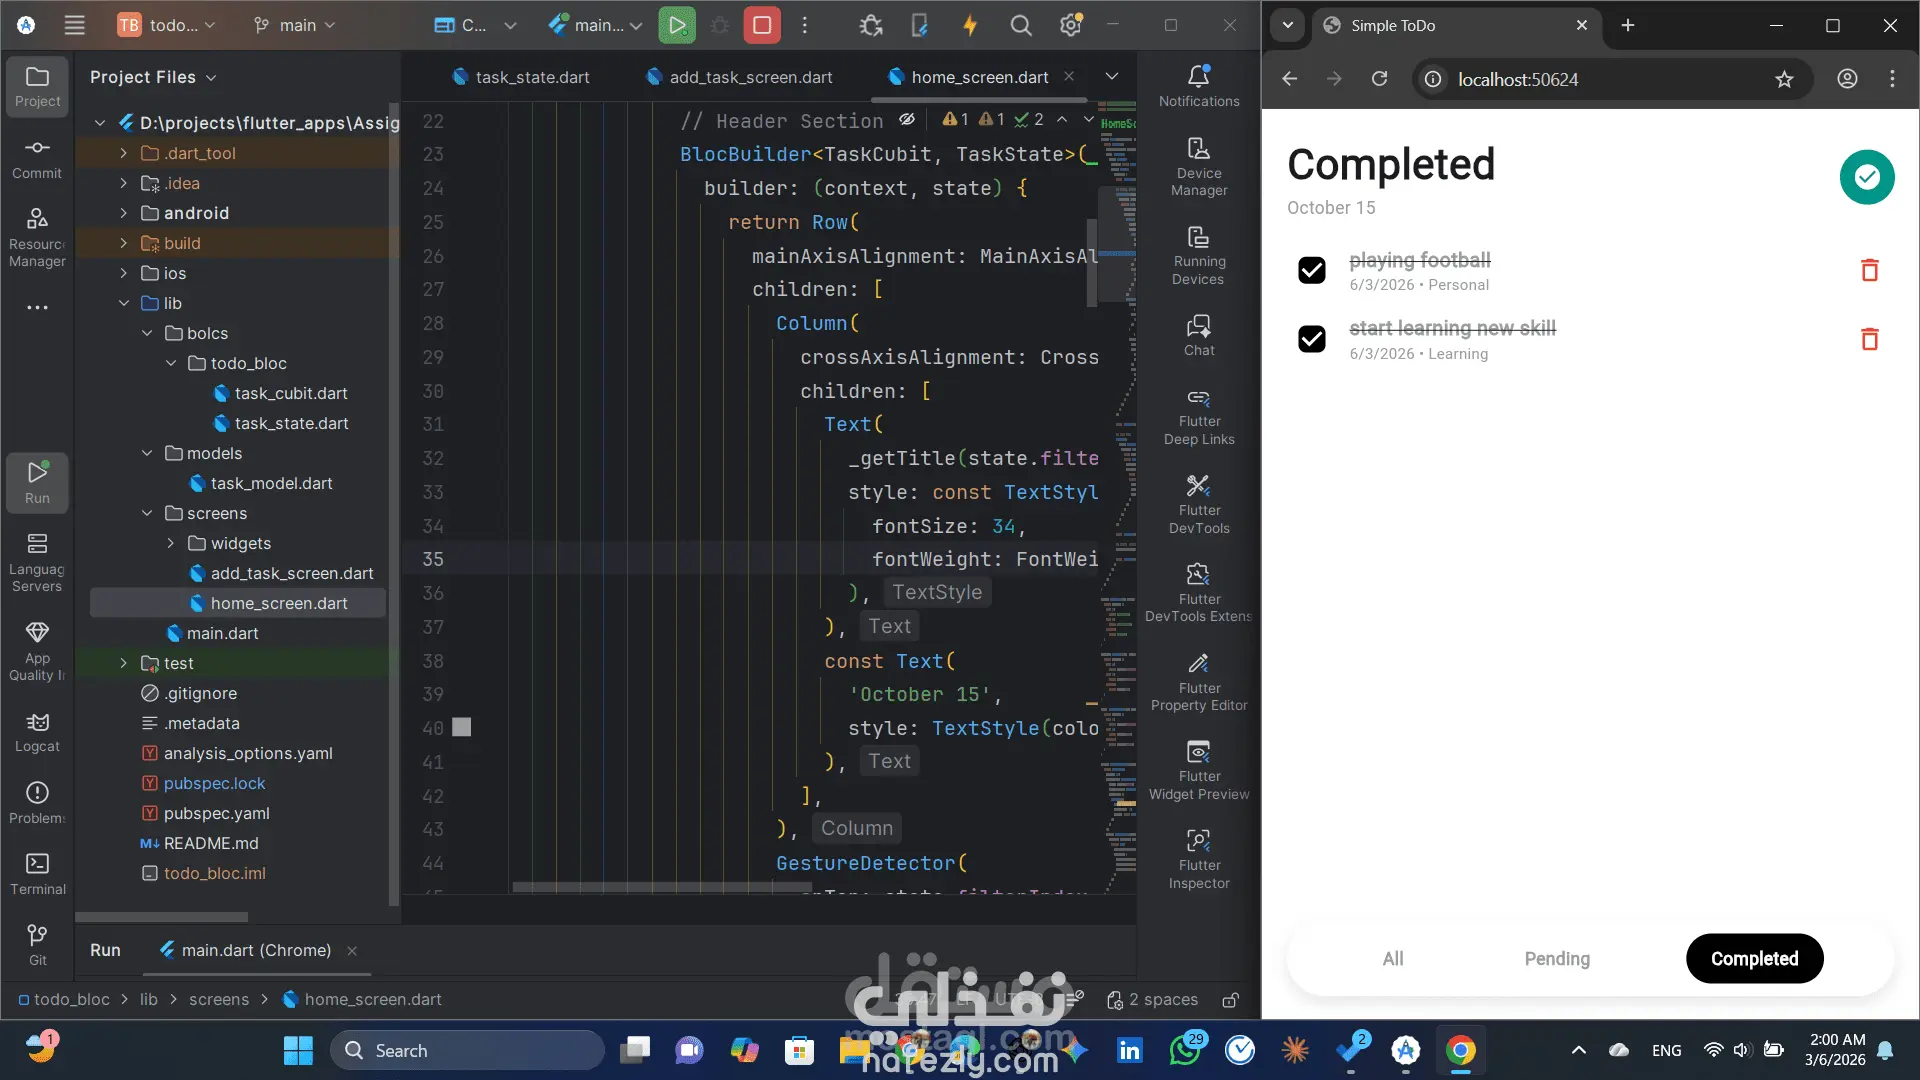Open the Flutter Inspector panel
The height and width of the screenshot is (1080, 1920).
(x=1198, y=858)
